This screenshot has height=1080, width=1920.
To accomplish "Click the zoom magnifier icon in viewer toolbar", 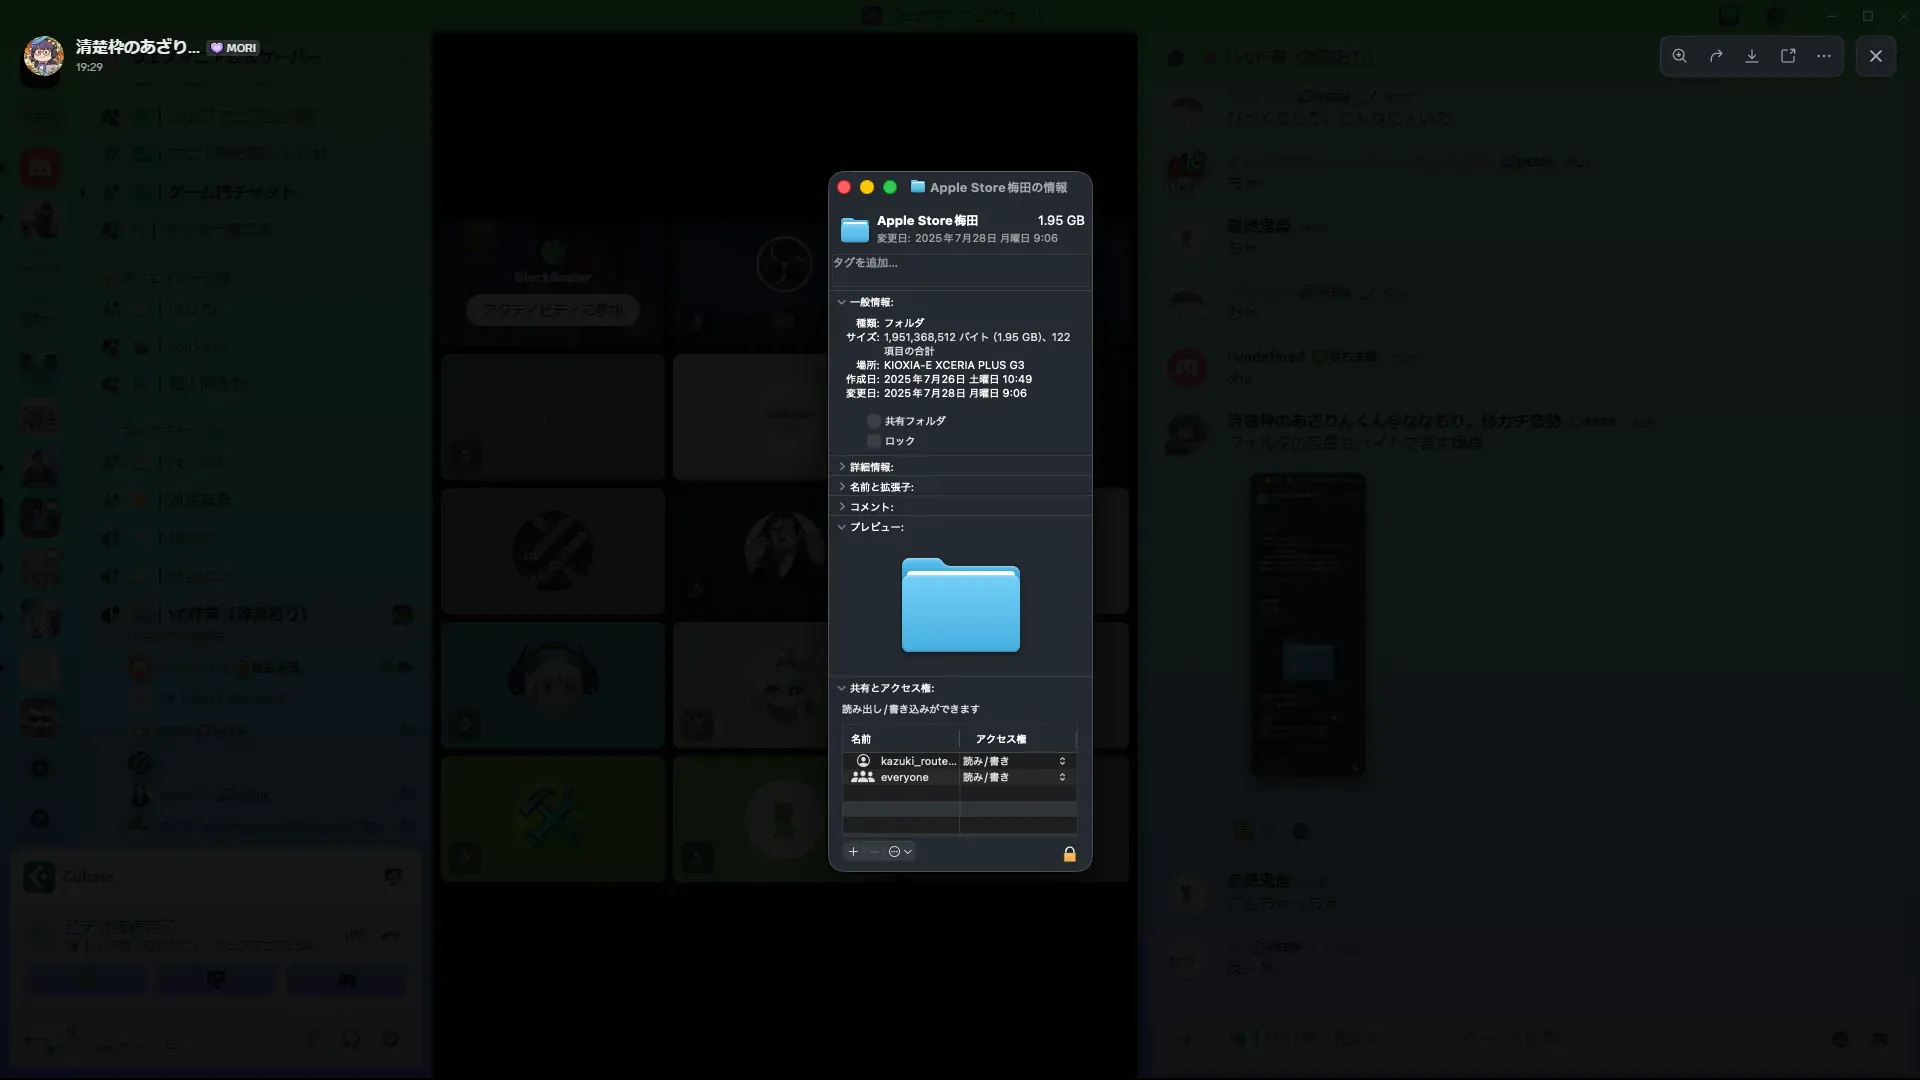I will coord(1680,56).
